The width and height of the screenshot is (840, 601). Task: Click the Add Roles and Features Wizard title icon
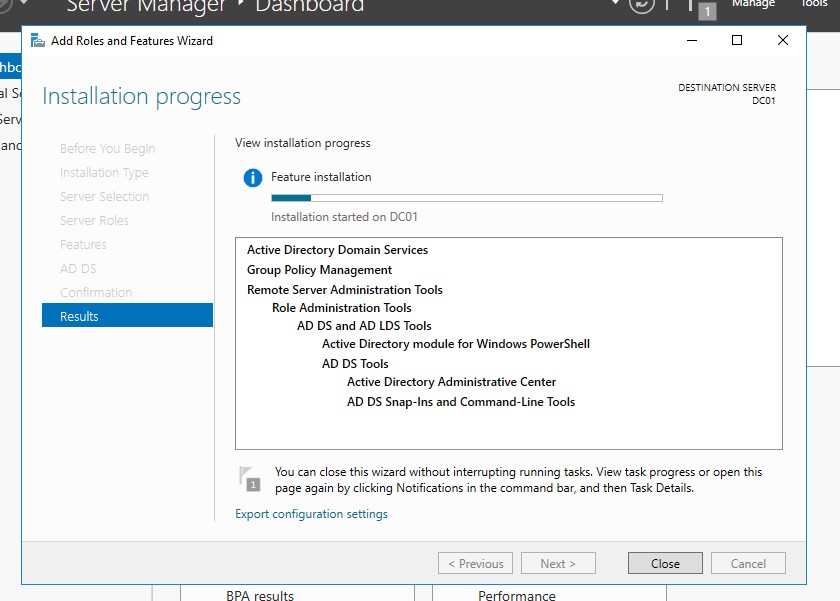(38, 41)
